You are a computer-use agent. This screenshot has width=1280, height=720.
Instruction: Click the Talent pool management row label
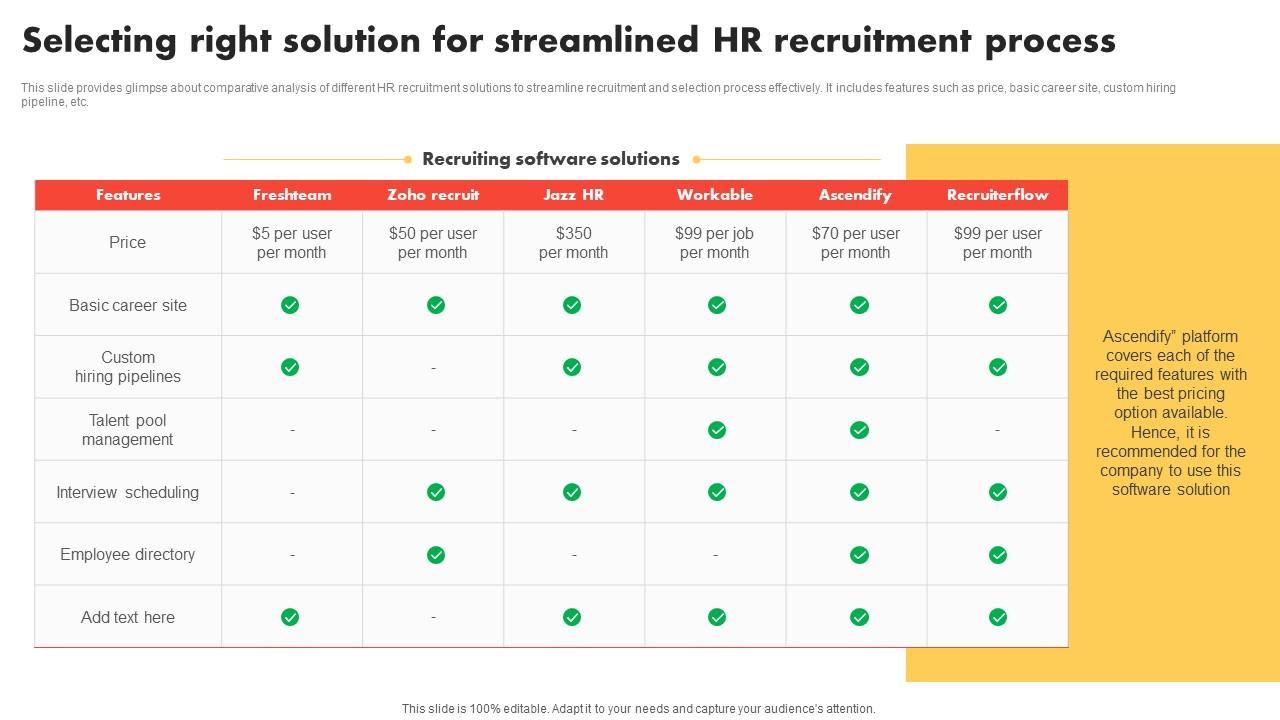pos(128,430)
